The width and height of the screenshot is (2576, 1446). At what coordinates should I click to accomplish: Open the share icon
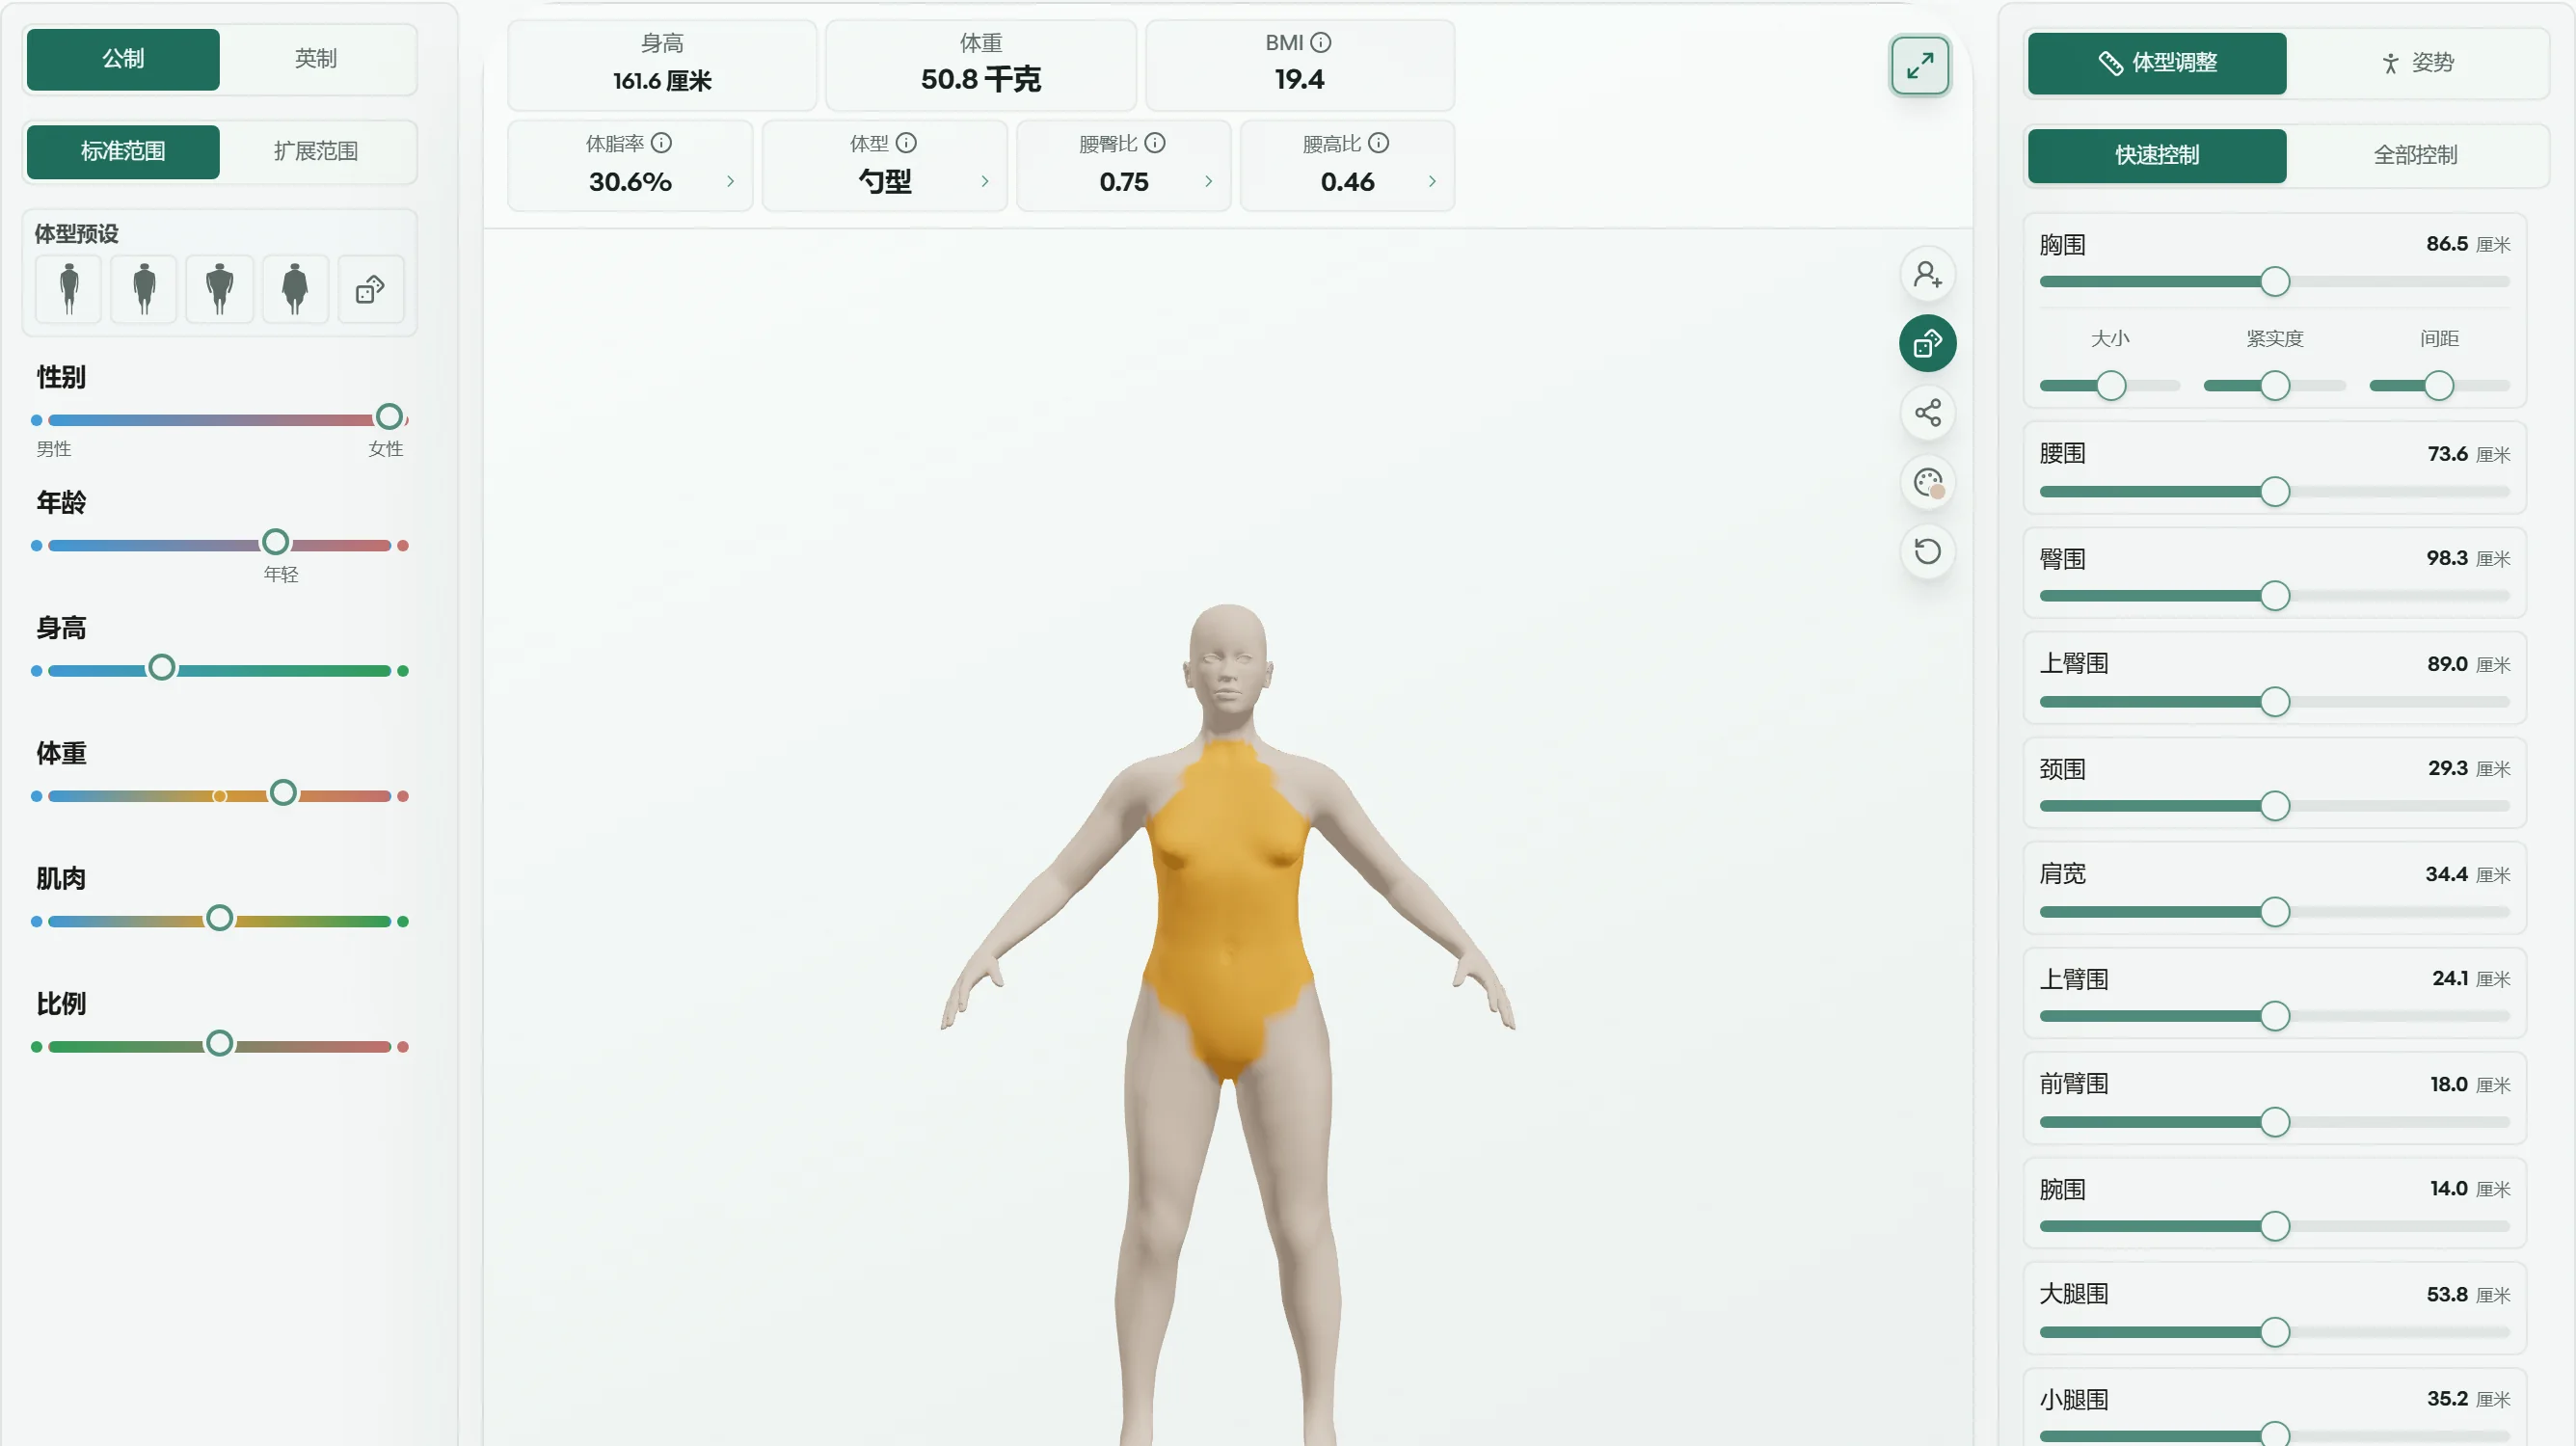point(1927,413)
